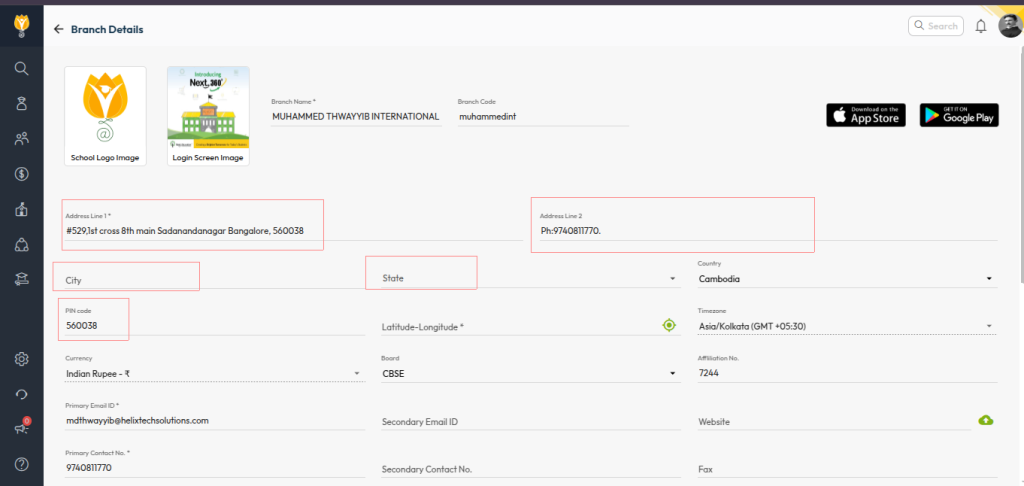Open the Board dropdown showing CBSE
1024x486 pixels.
coord(672,374)
